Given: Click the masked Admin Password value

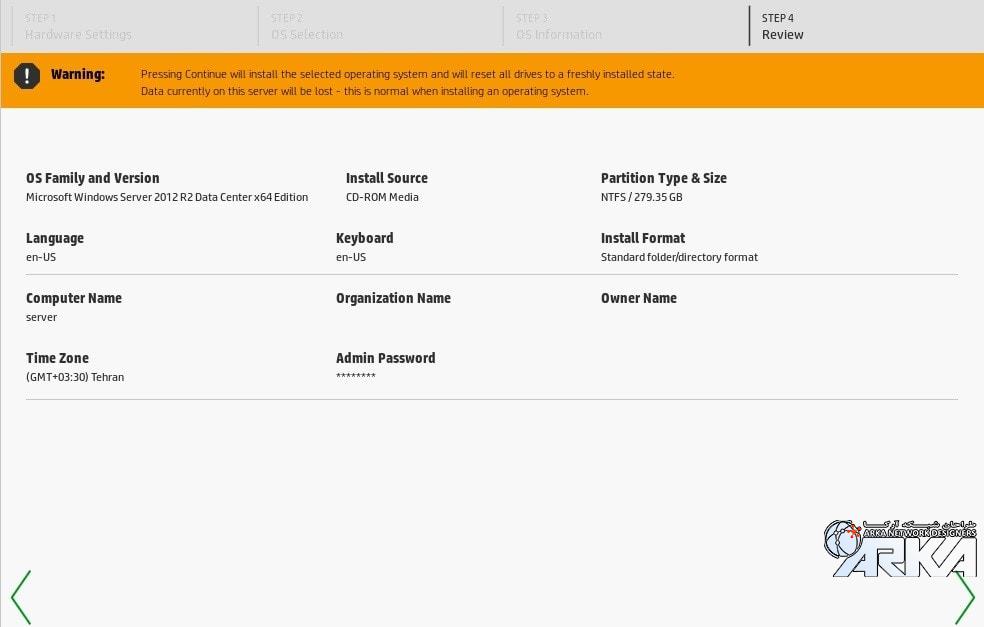Looking at the screenshot, I should (x=355, y=377).
